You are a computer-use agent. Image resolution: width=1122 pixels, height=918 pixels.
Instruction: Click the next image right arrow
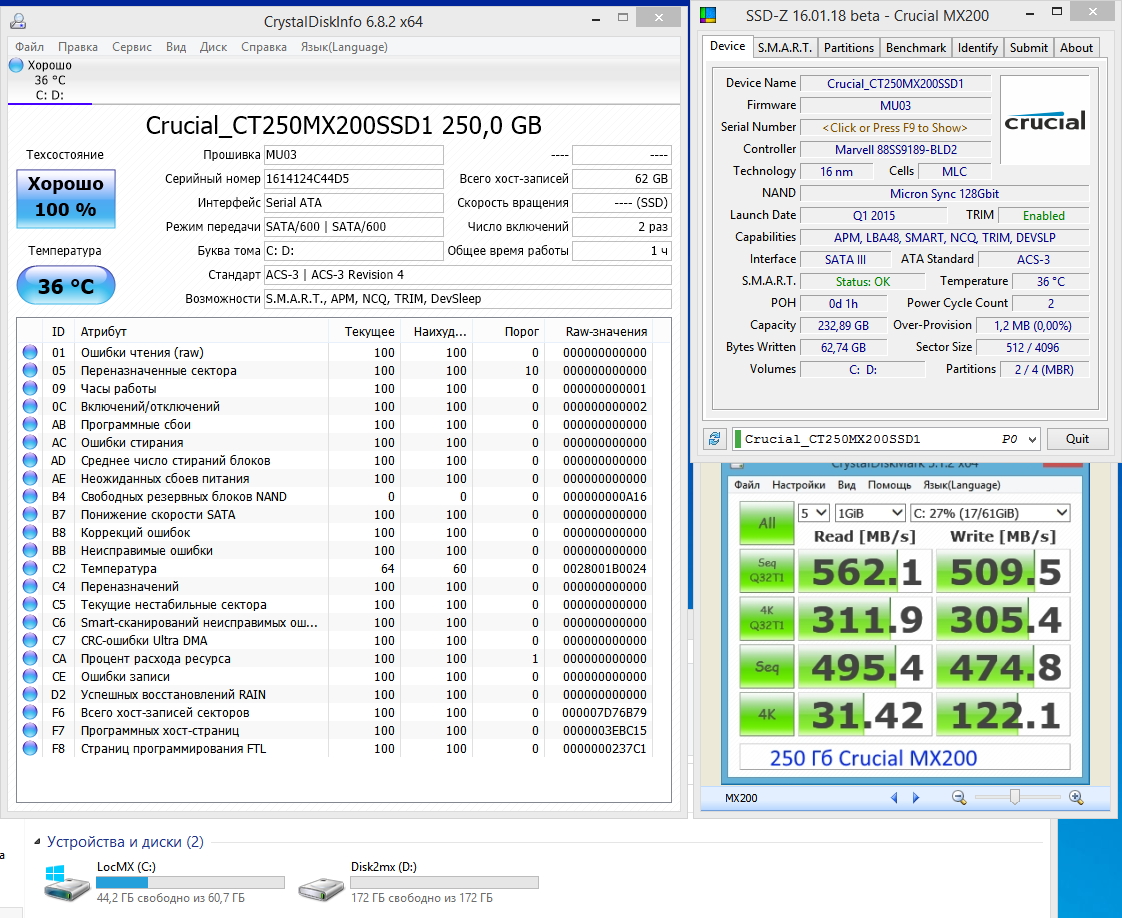pyautogui.click(x=916, y=797)
